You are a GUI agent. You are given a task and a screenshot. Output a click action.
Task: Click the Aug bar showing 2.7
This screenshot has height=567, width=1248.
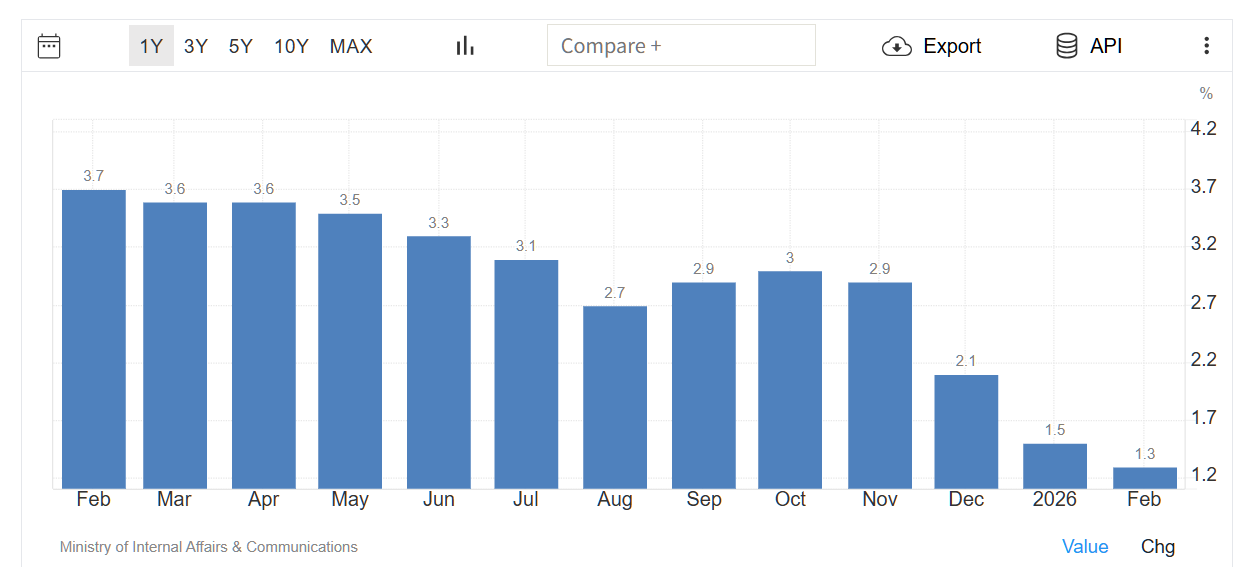[615, 397]
